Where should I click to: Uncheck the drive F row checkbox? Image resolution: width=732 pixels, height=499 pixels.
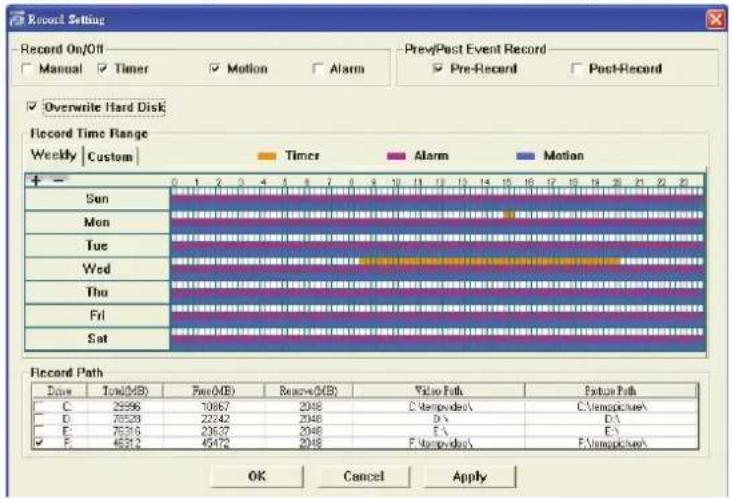tap(39, 442)
